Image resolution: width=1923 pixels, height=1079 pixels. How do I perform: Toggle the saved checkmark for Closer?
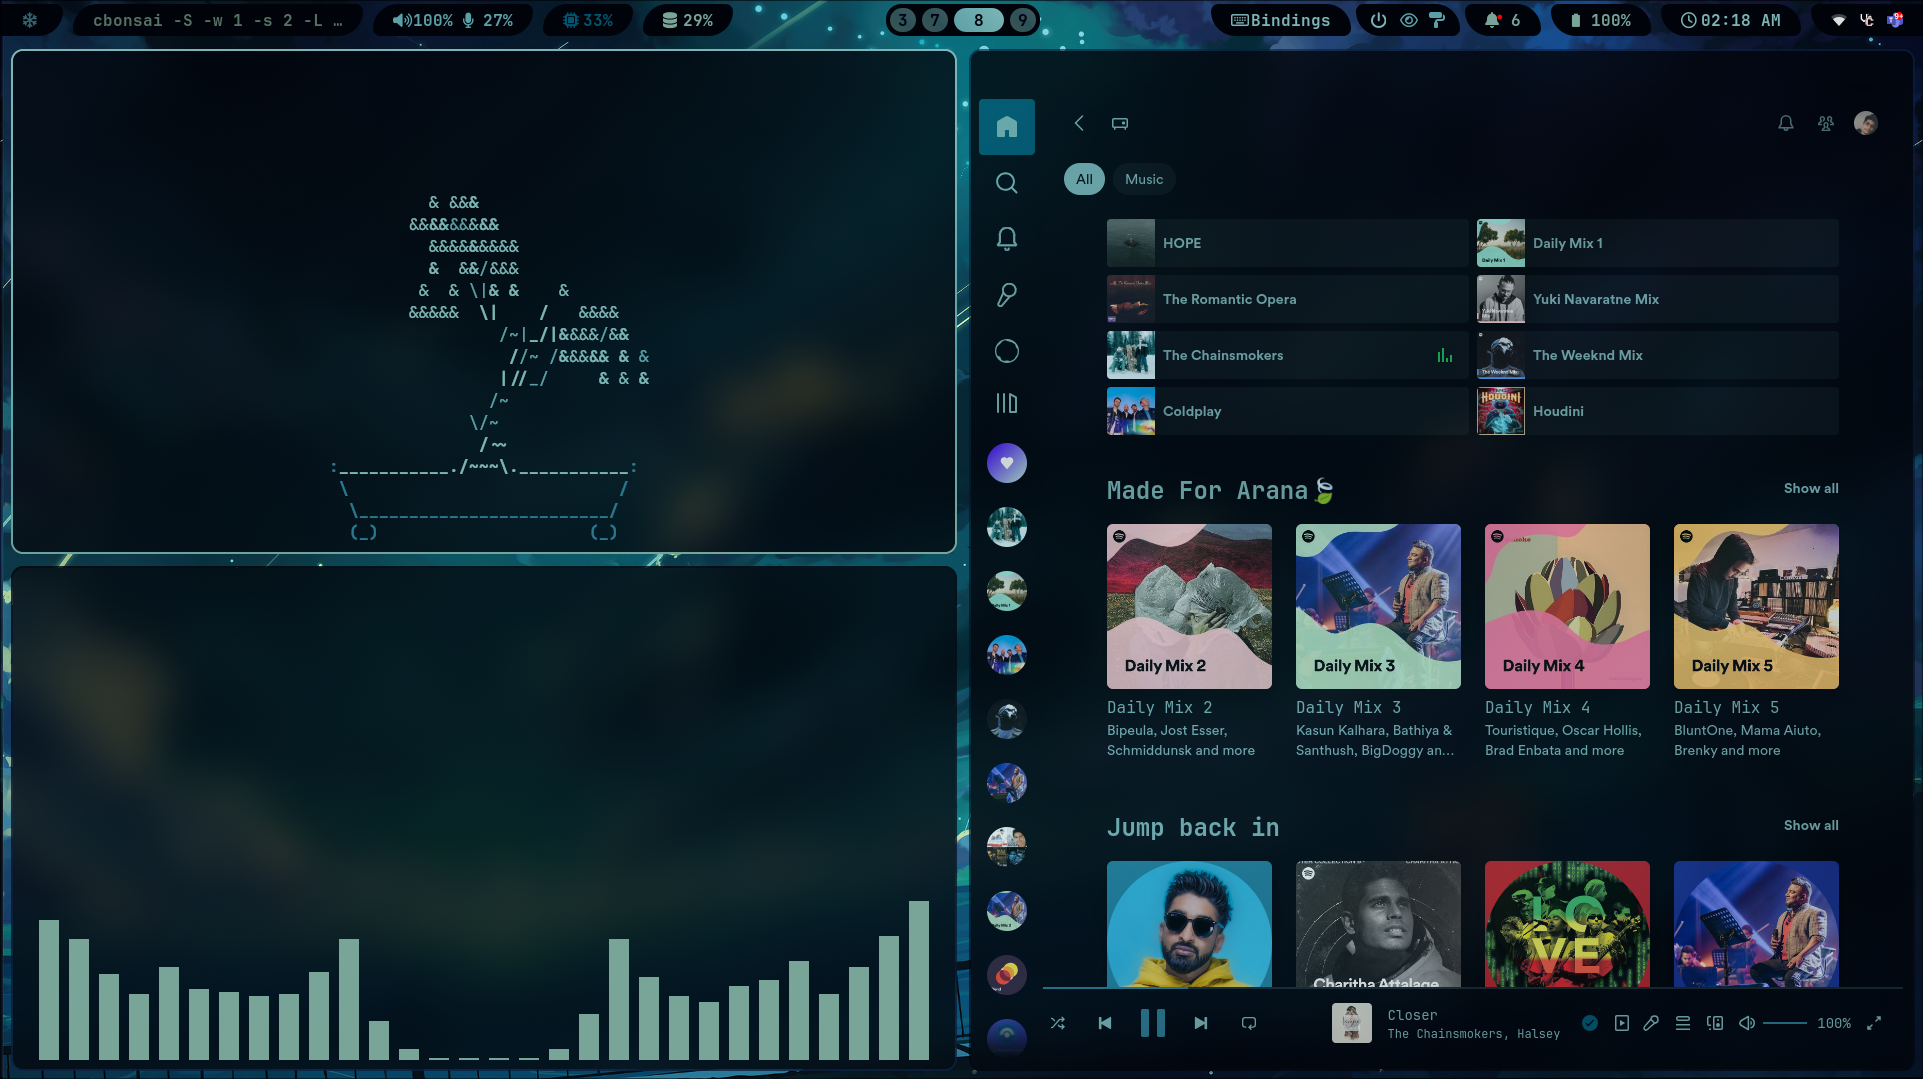pyautogui.click(x=1590, y=1023)
